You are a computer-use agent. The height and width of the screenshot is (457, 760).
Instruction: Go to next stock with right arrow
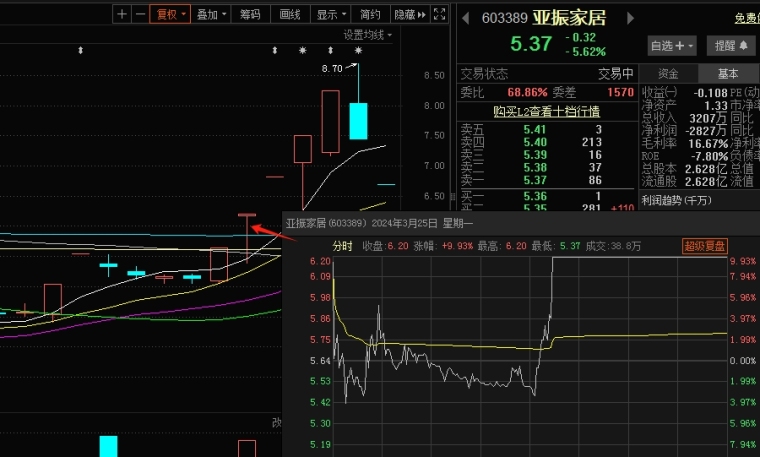coord(630,18)
